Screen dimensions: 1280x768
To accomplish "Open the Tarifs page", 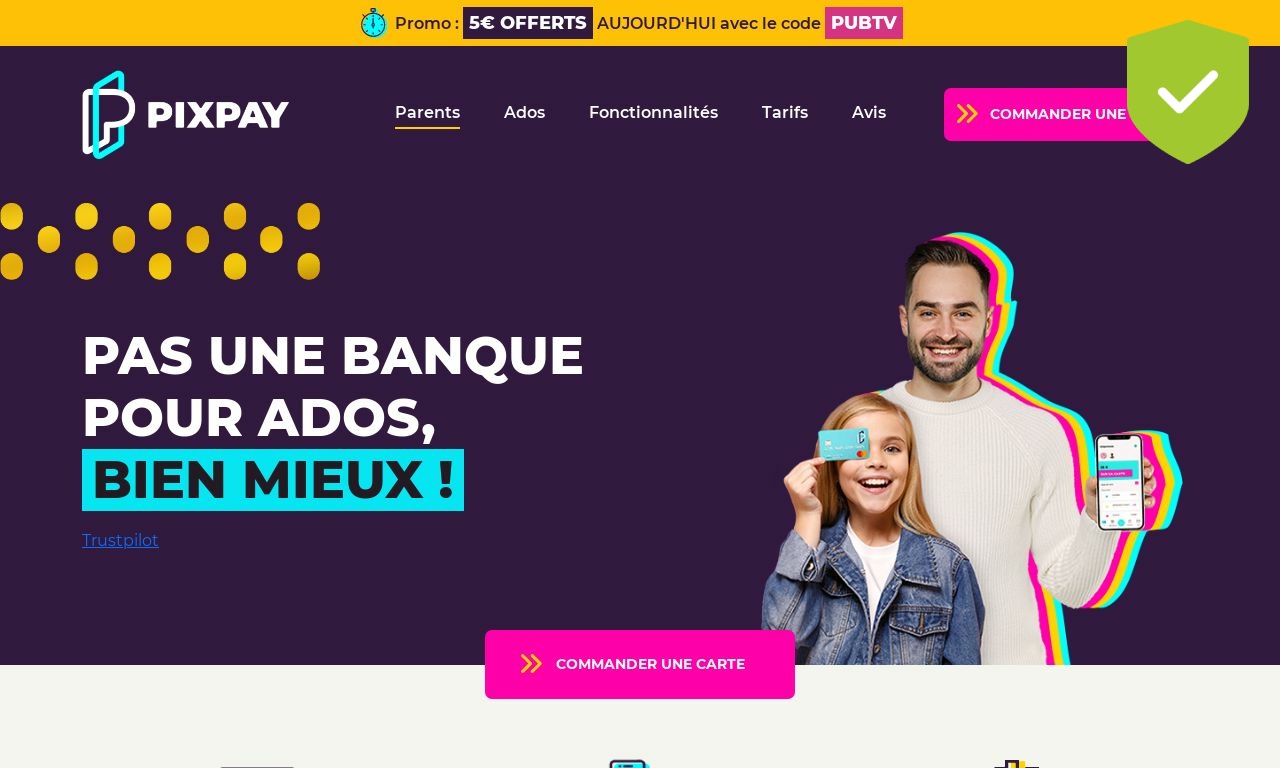I will [x=785, y=113].
